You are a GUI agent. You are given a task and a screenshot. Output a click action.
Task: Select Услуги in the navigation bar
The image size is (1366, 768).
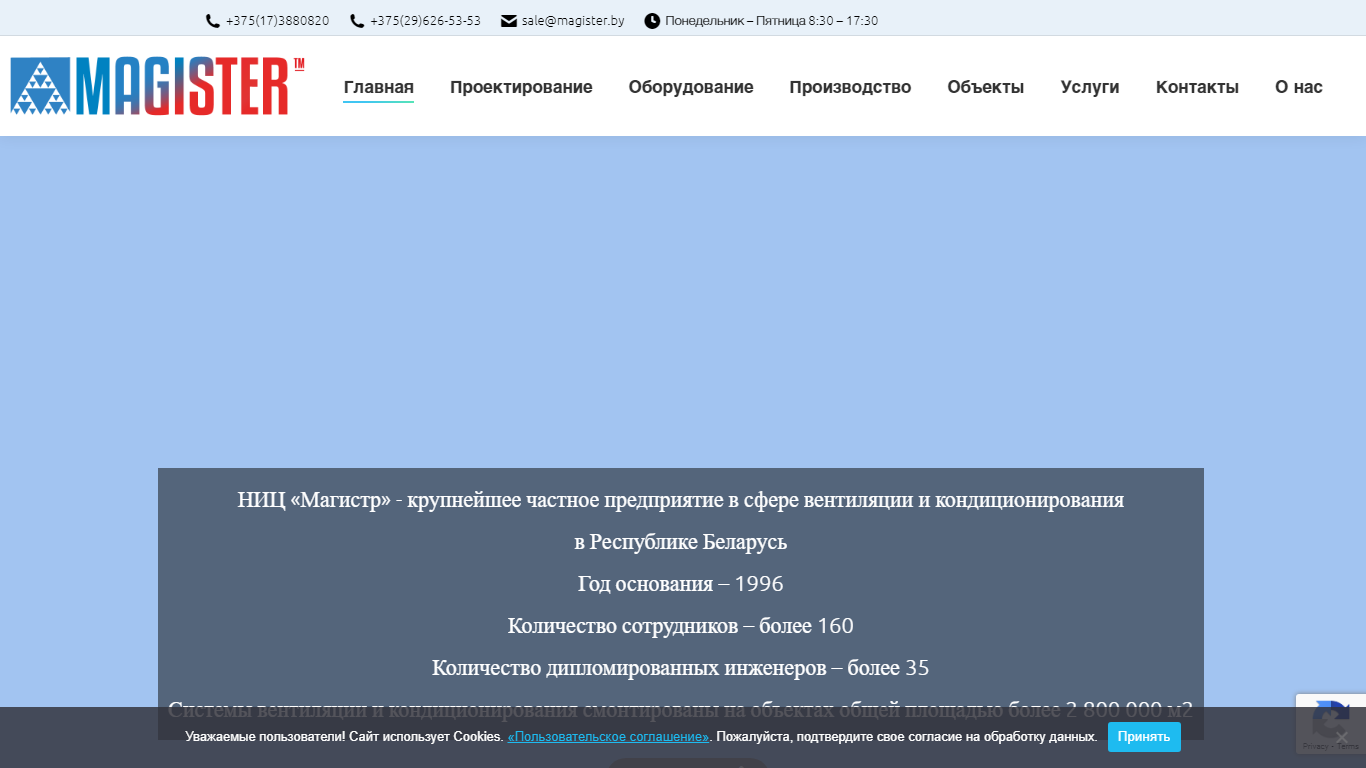click(x=1090, y=87)
